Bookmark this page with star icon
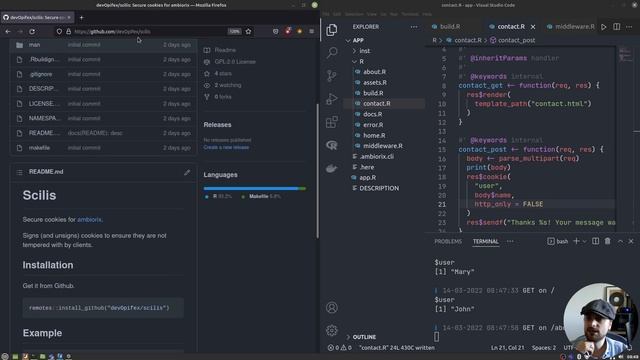The image size is (640, 360). 248,31
